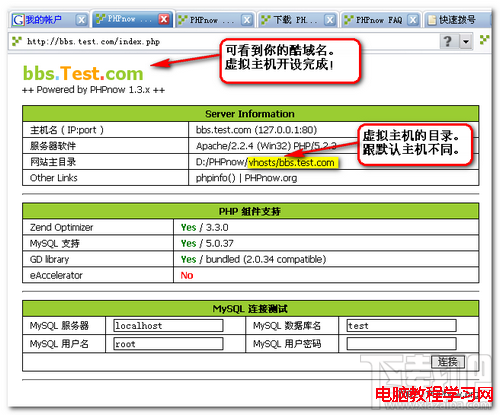Switch to the 我的帐户 tab
Screen dimensions: 500x415
click(44, 20)
